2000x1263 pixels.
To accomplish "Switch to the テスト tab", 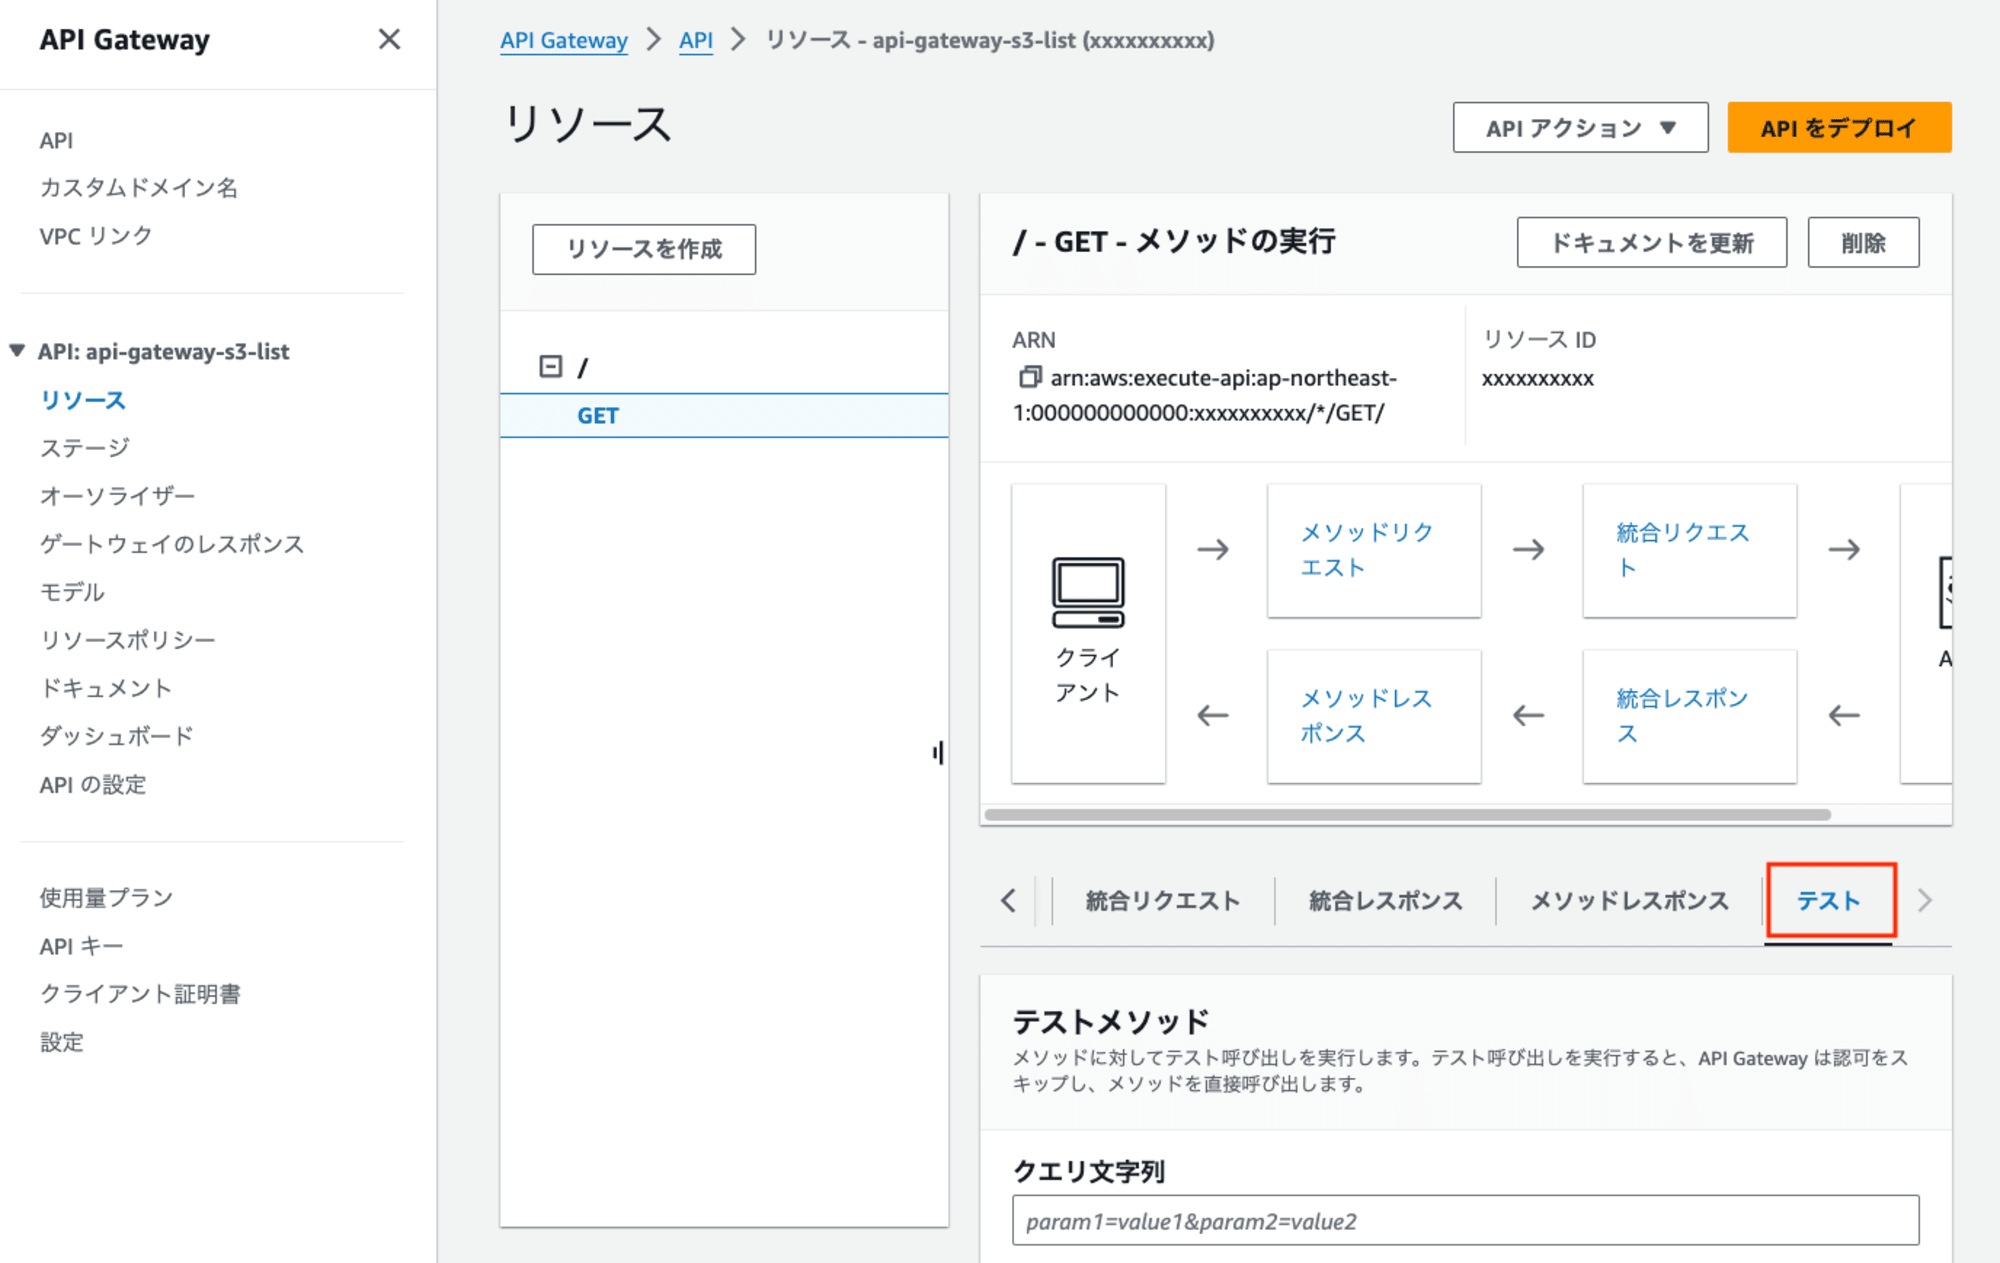I will click(1829, 901).
